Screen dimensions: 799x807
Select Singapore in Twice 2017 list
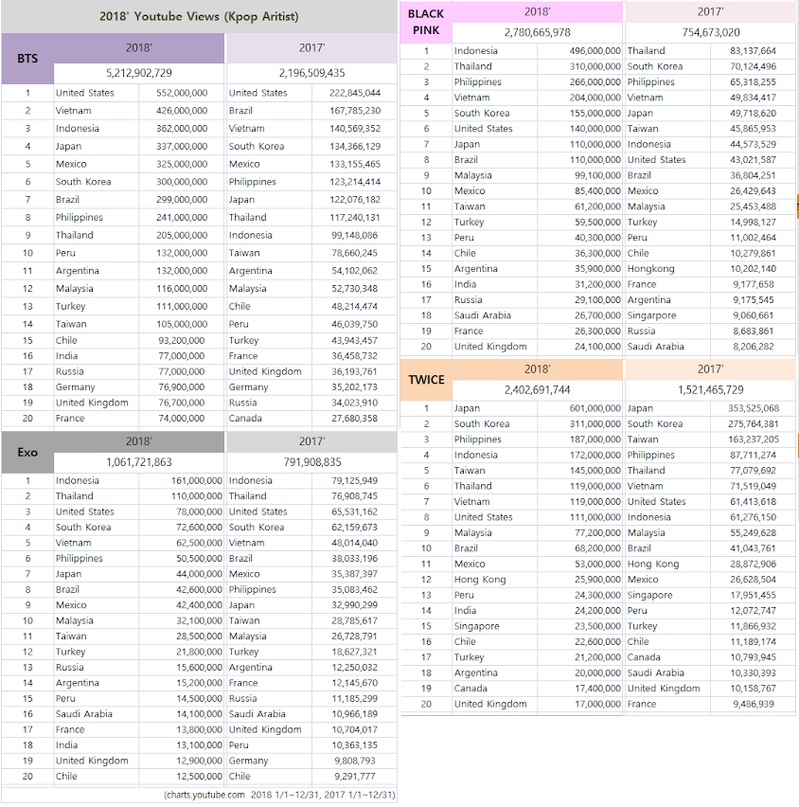pyautogui.click(x=650, y=595)
